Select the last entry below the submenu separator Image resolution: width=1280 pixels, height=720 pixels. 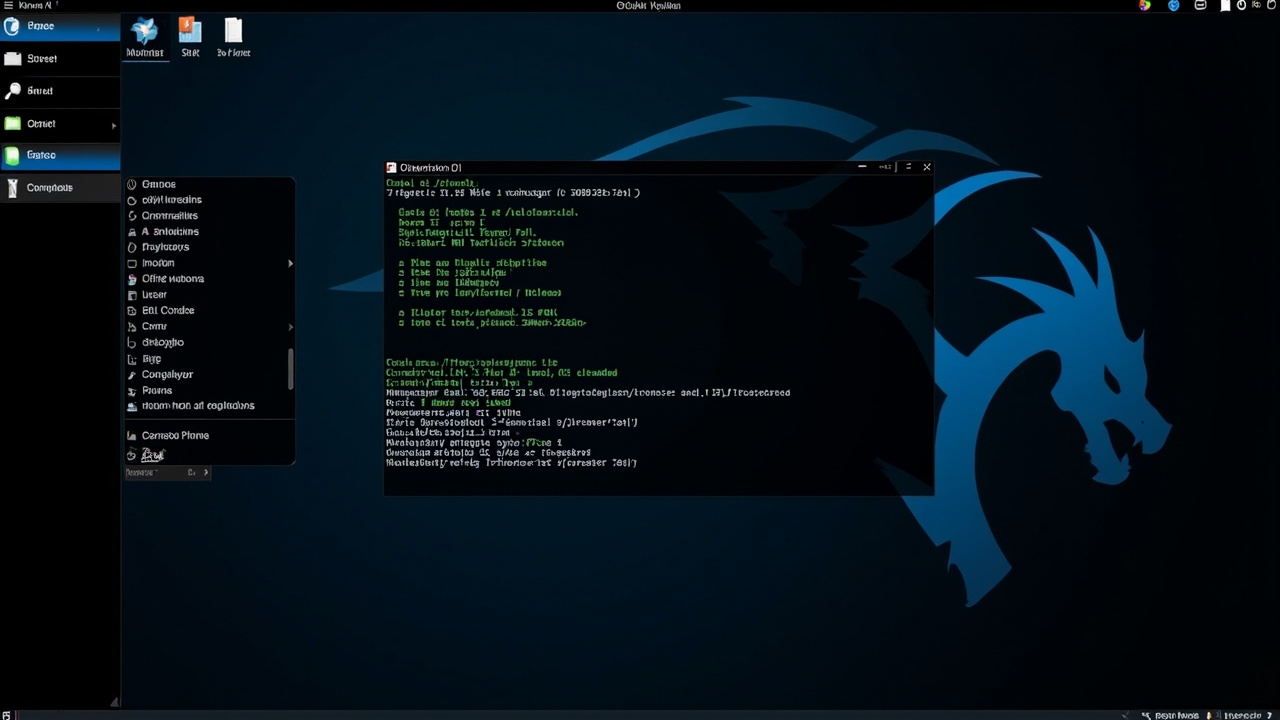pos(208,455)
